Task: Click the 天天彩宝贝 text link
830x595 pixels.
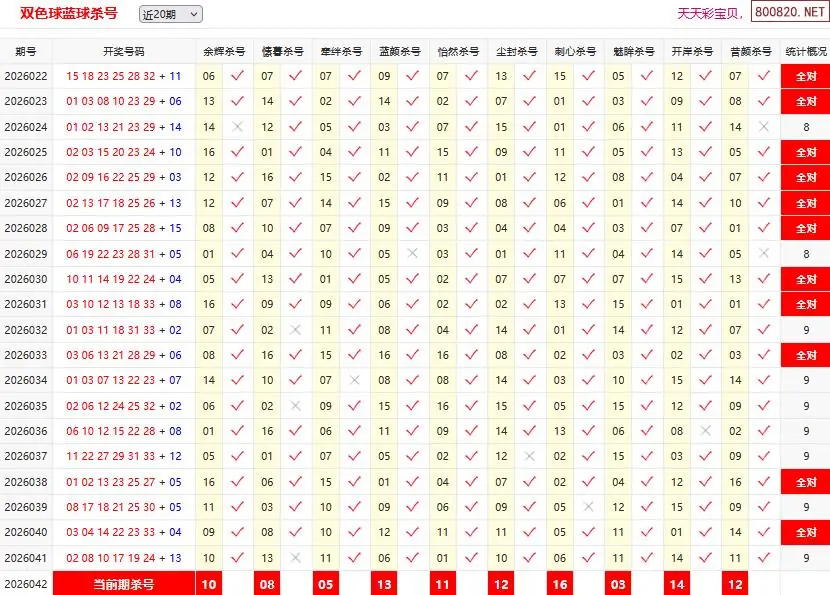Action: (x=710, y=14)
